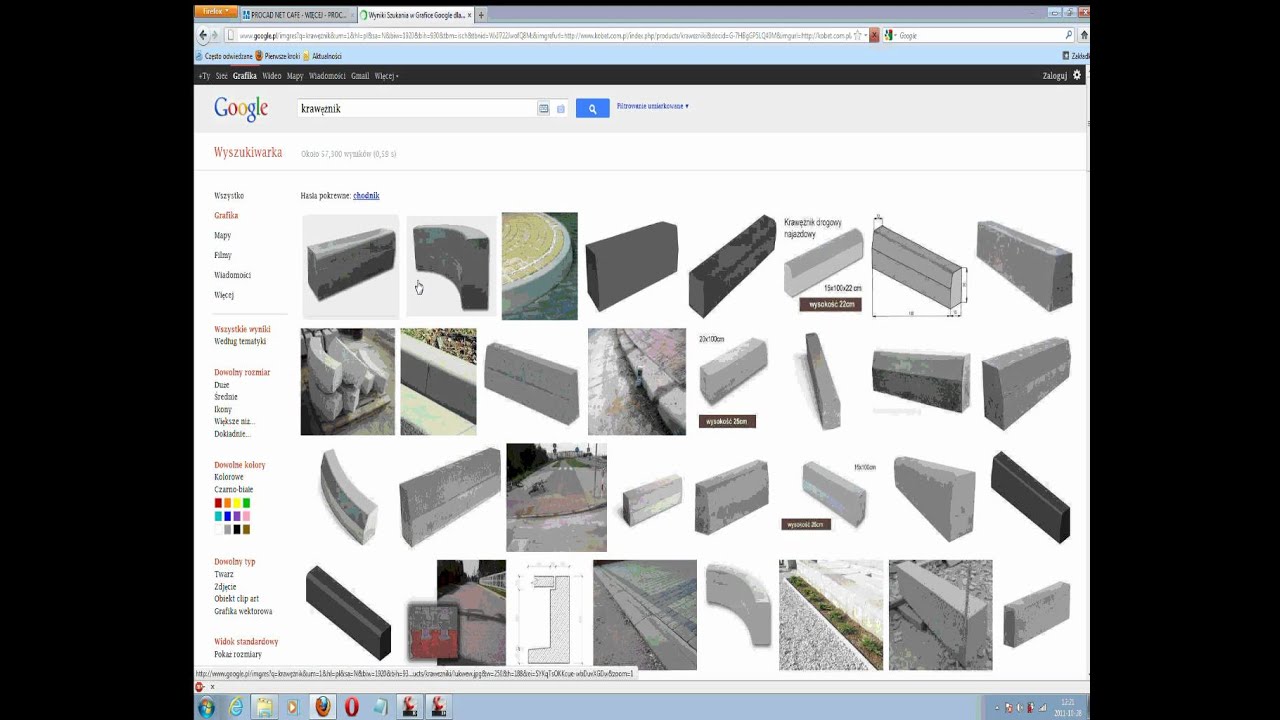The image size is (1280, 720).
Task: Click the search-by-image camera icon
Action: (x=560, y=108)
